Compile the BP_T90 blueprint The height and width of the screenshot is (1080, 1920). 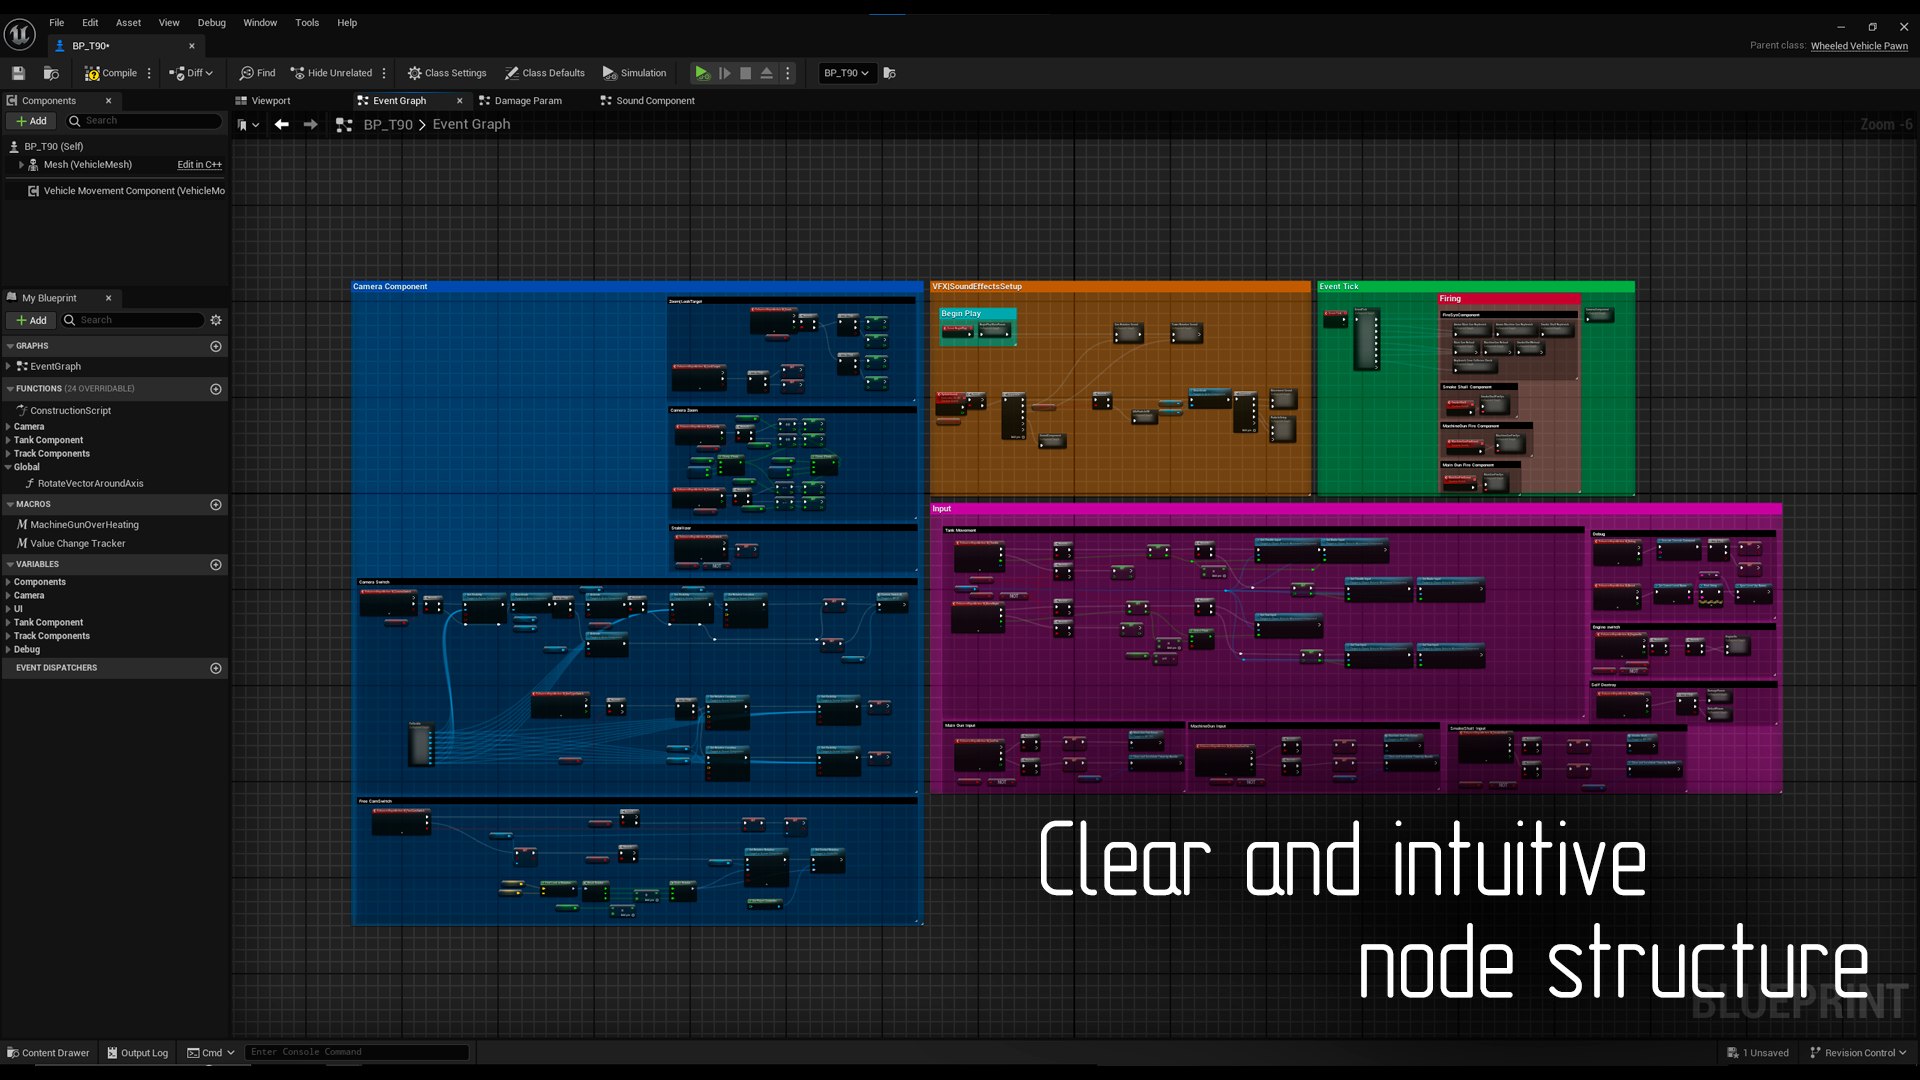(x=111, y=73)
